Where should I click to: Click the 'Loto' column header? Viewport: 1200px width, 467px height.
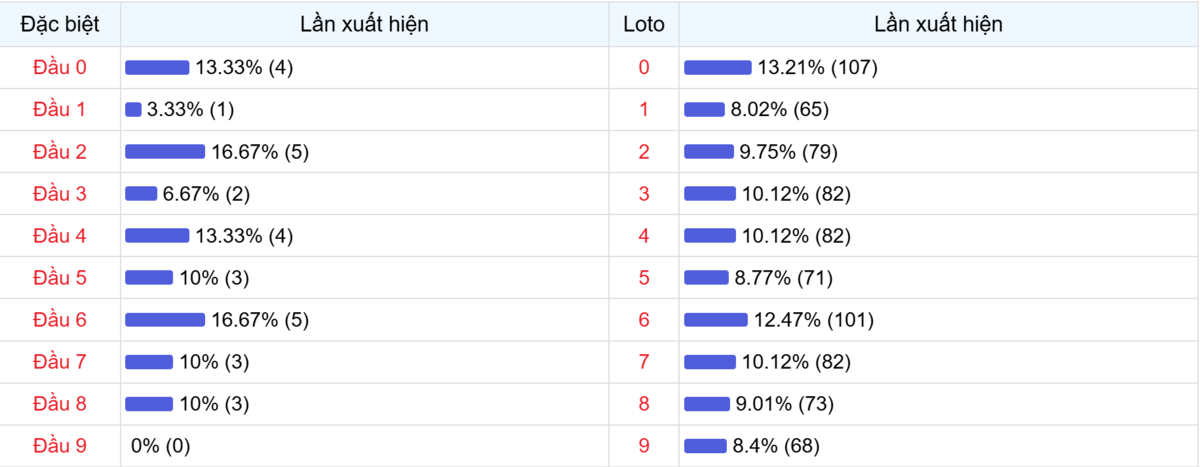(643, 24)
